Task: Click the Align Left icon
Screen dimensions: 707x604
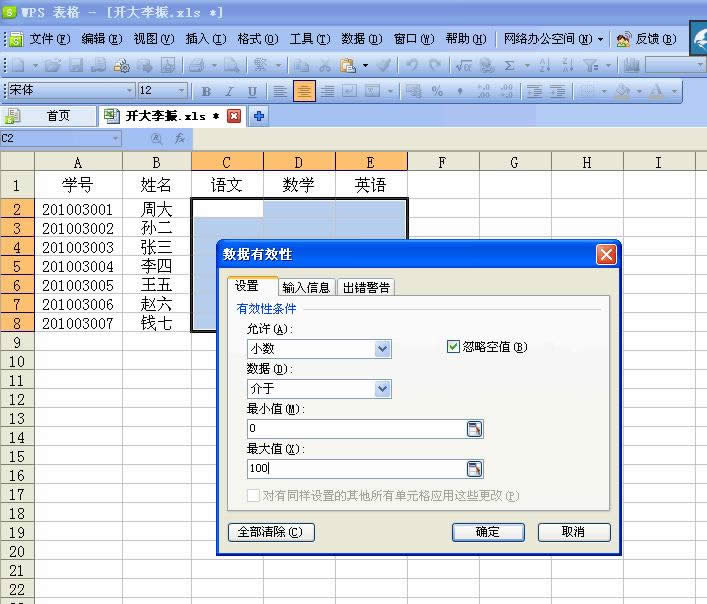Action: pyautogui.click(x=280, y=92)
